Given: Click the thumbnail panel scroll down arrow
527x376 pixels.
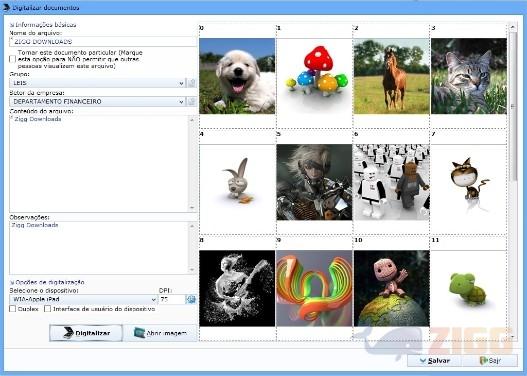Looking at the screenshot, I should (513, 336).
